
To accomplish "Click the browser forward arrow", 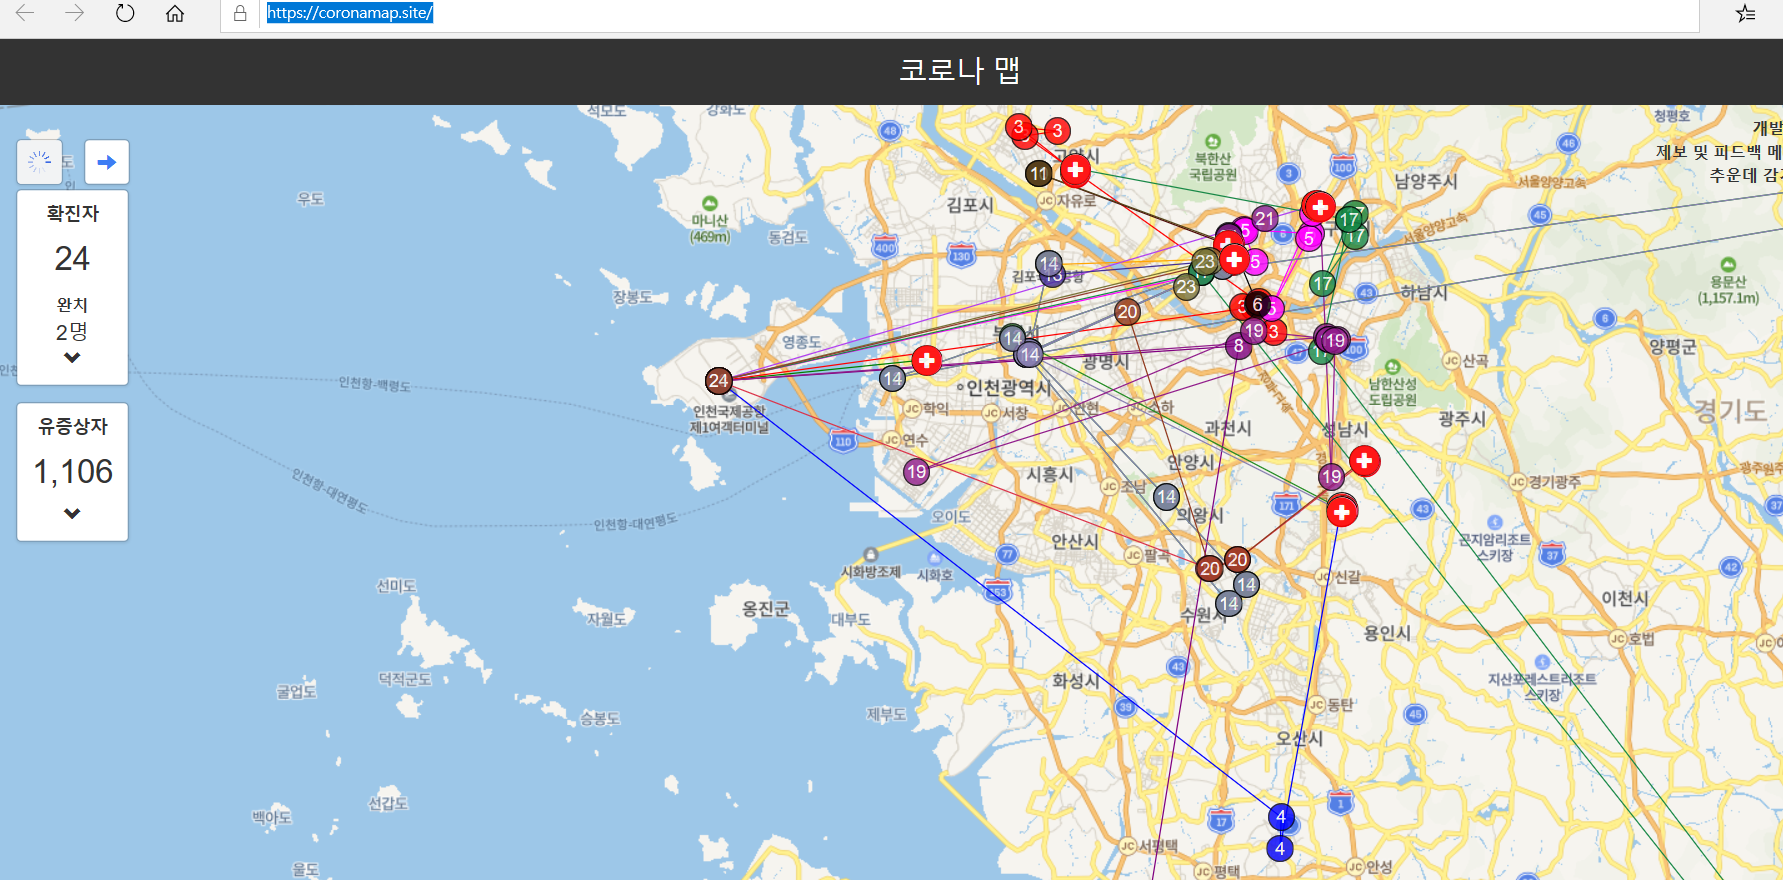I will coord(75,13).
